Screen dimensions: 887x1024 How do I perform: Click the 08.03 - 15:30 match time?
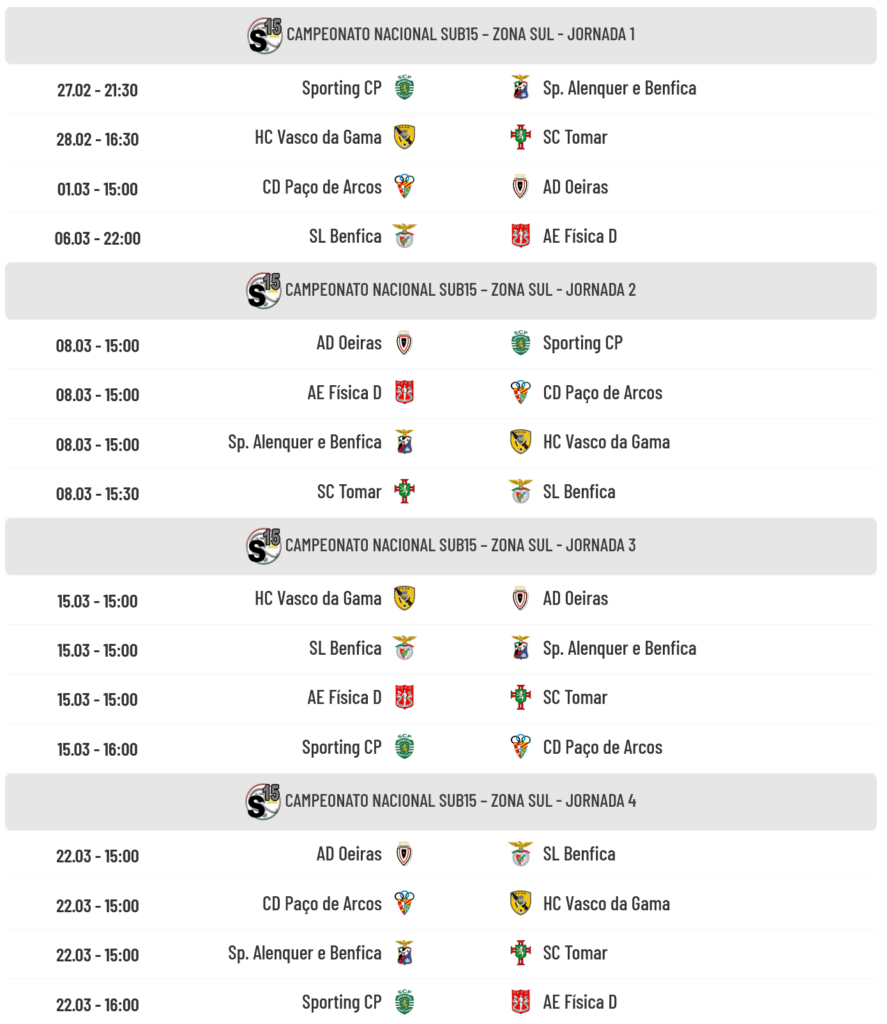pos(97,494)
